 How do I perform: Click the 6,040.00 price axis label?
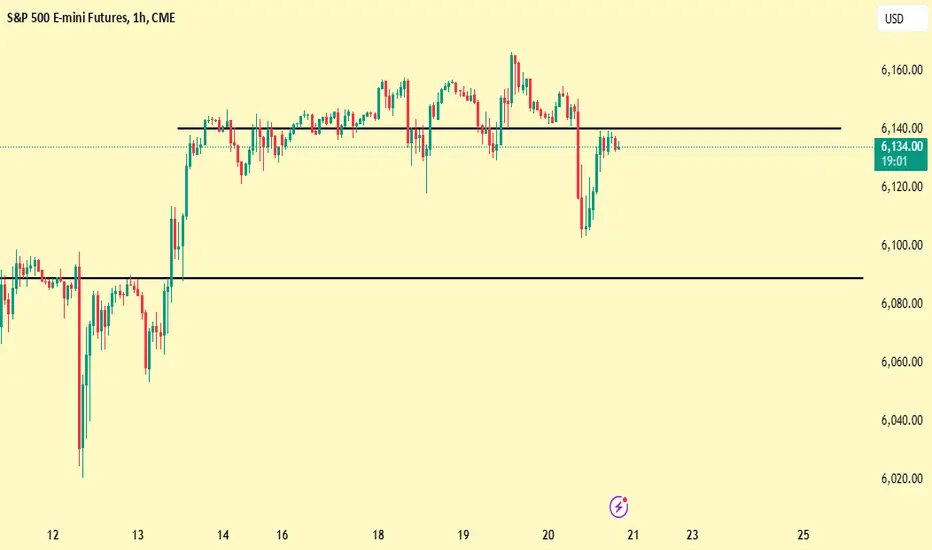click(x=902, y=420)
